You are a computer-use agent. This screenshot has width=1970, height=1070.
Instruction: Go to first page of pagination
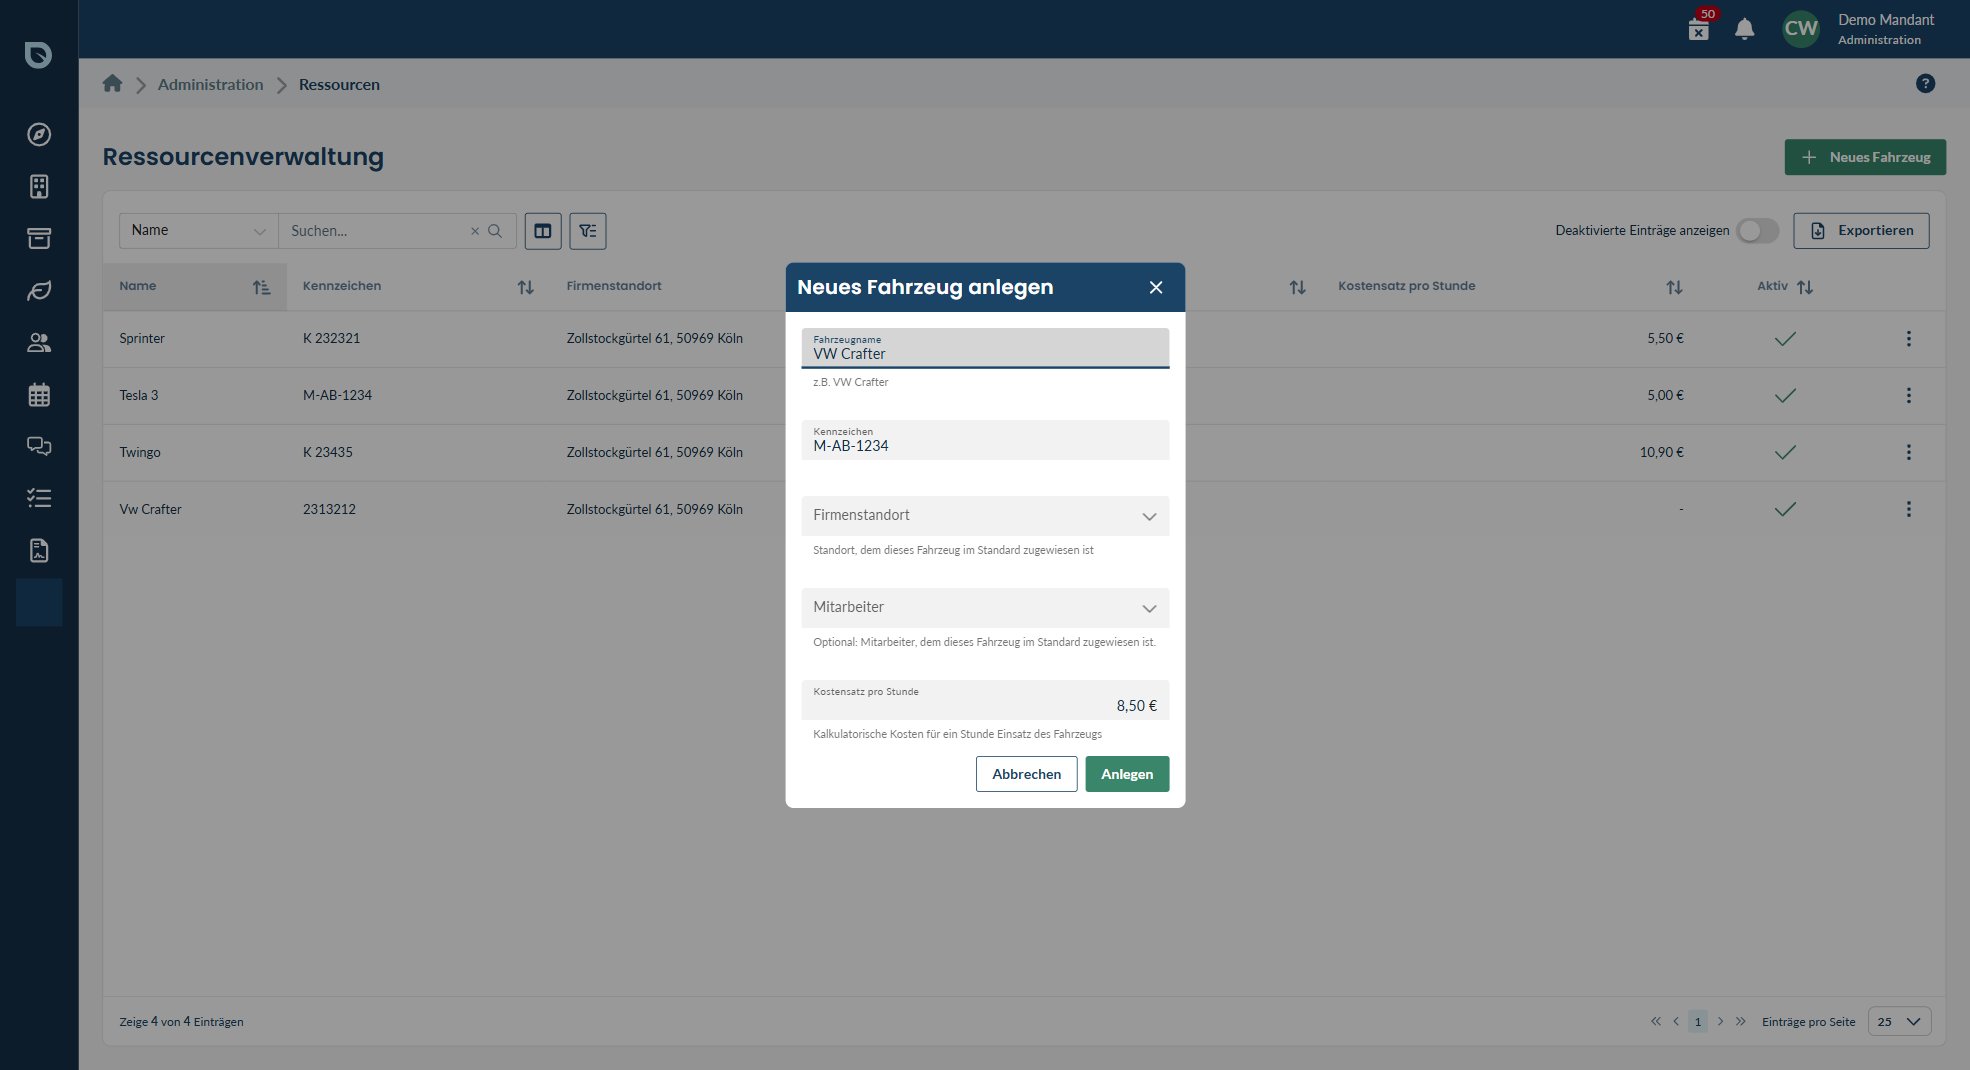(x=1655, y=1022)
